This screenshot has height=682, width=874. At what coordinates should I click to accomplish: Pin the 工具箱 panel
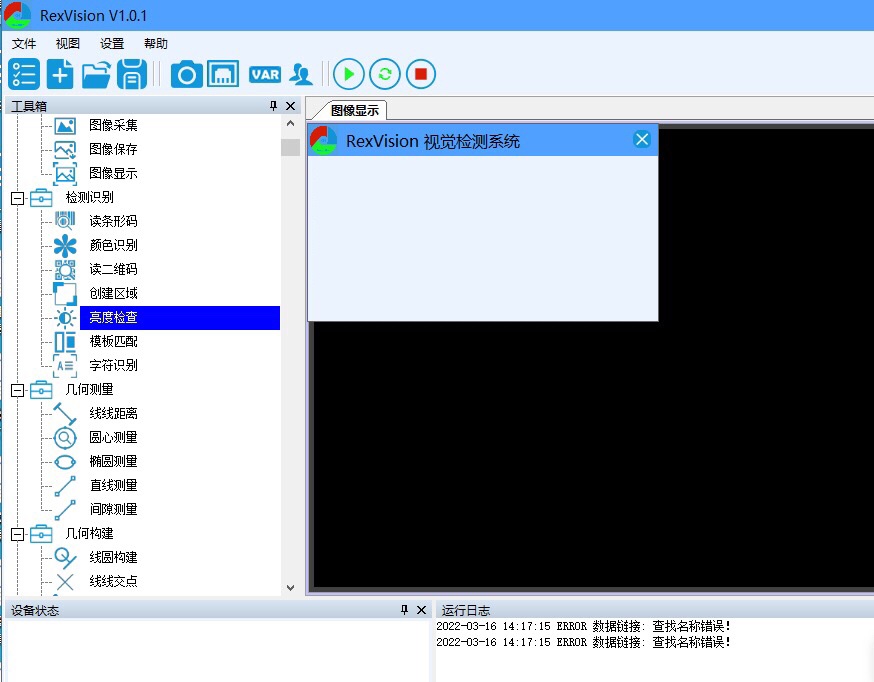[x=273, y=106]
